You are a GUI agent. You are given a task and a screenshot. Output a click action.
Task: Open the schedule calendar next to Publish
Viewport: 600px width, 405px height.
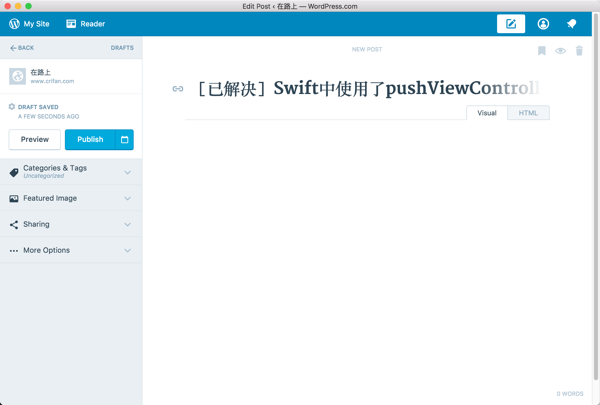pos(124,139)
